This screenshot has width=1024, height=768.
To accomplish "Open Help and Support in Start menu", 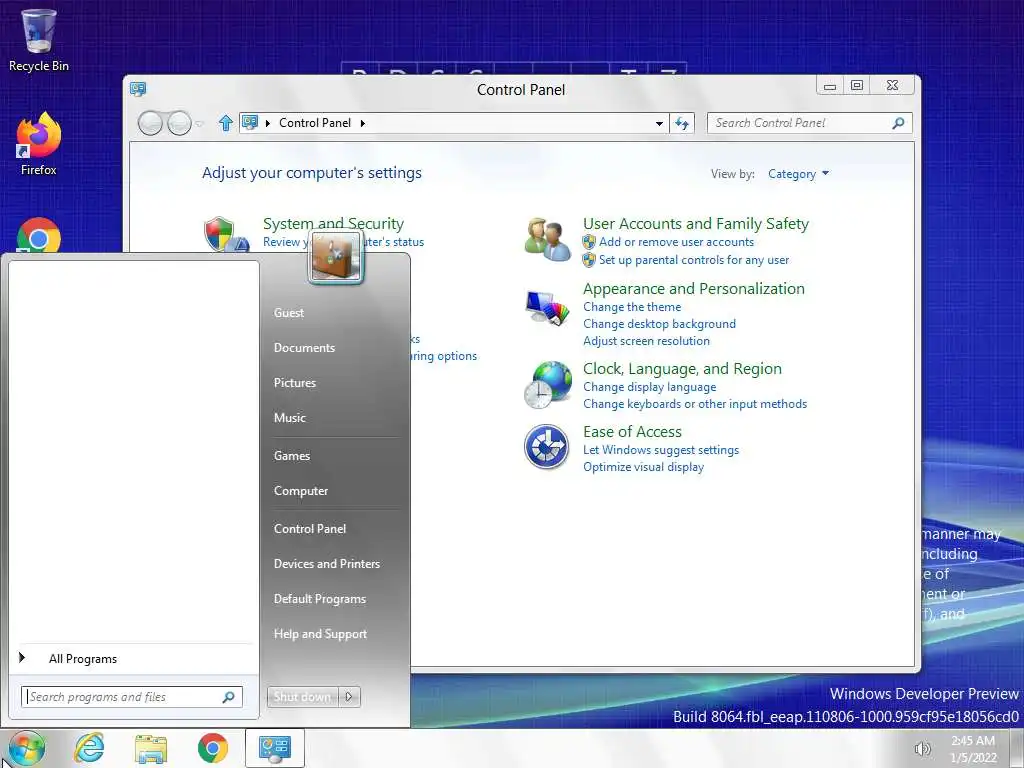I will click(320, 634).
